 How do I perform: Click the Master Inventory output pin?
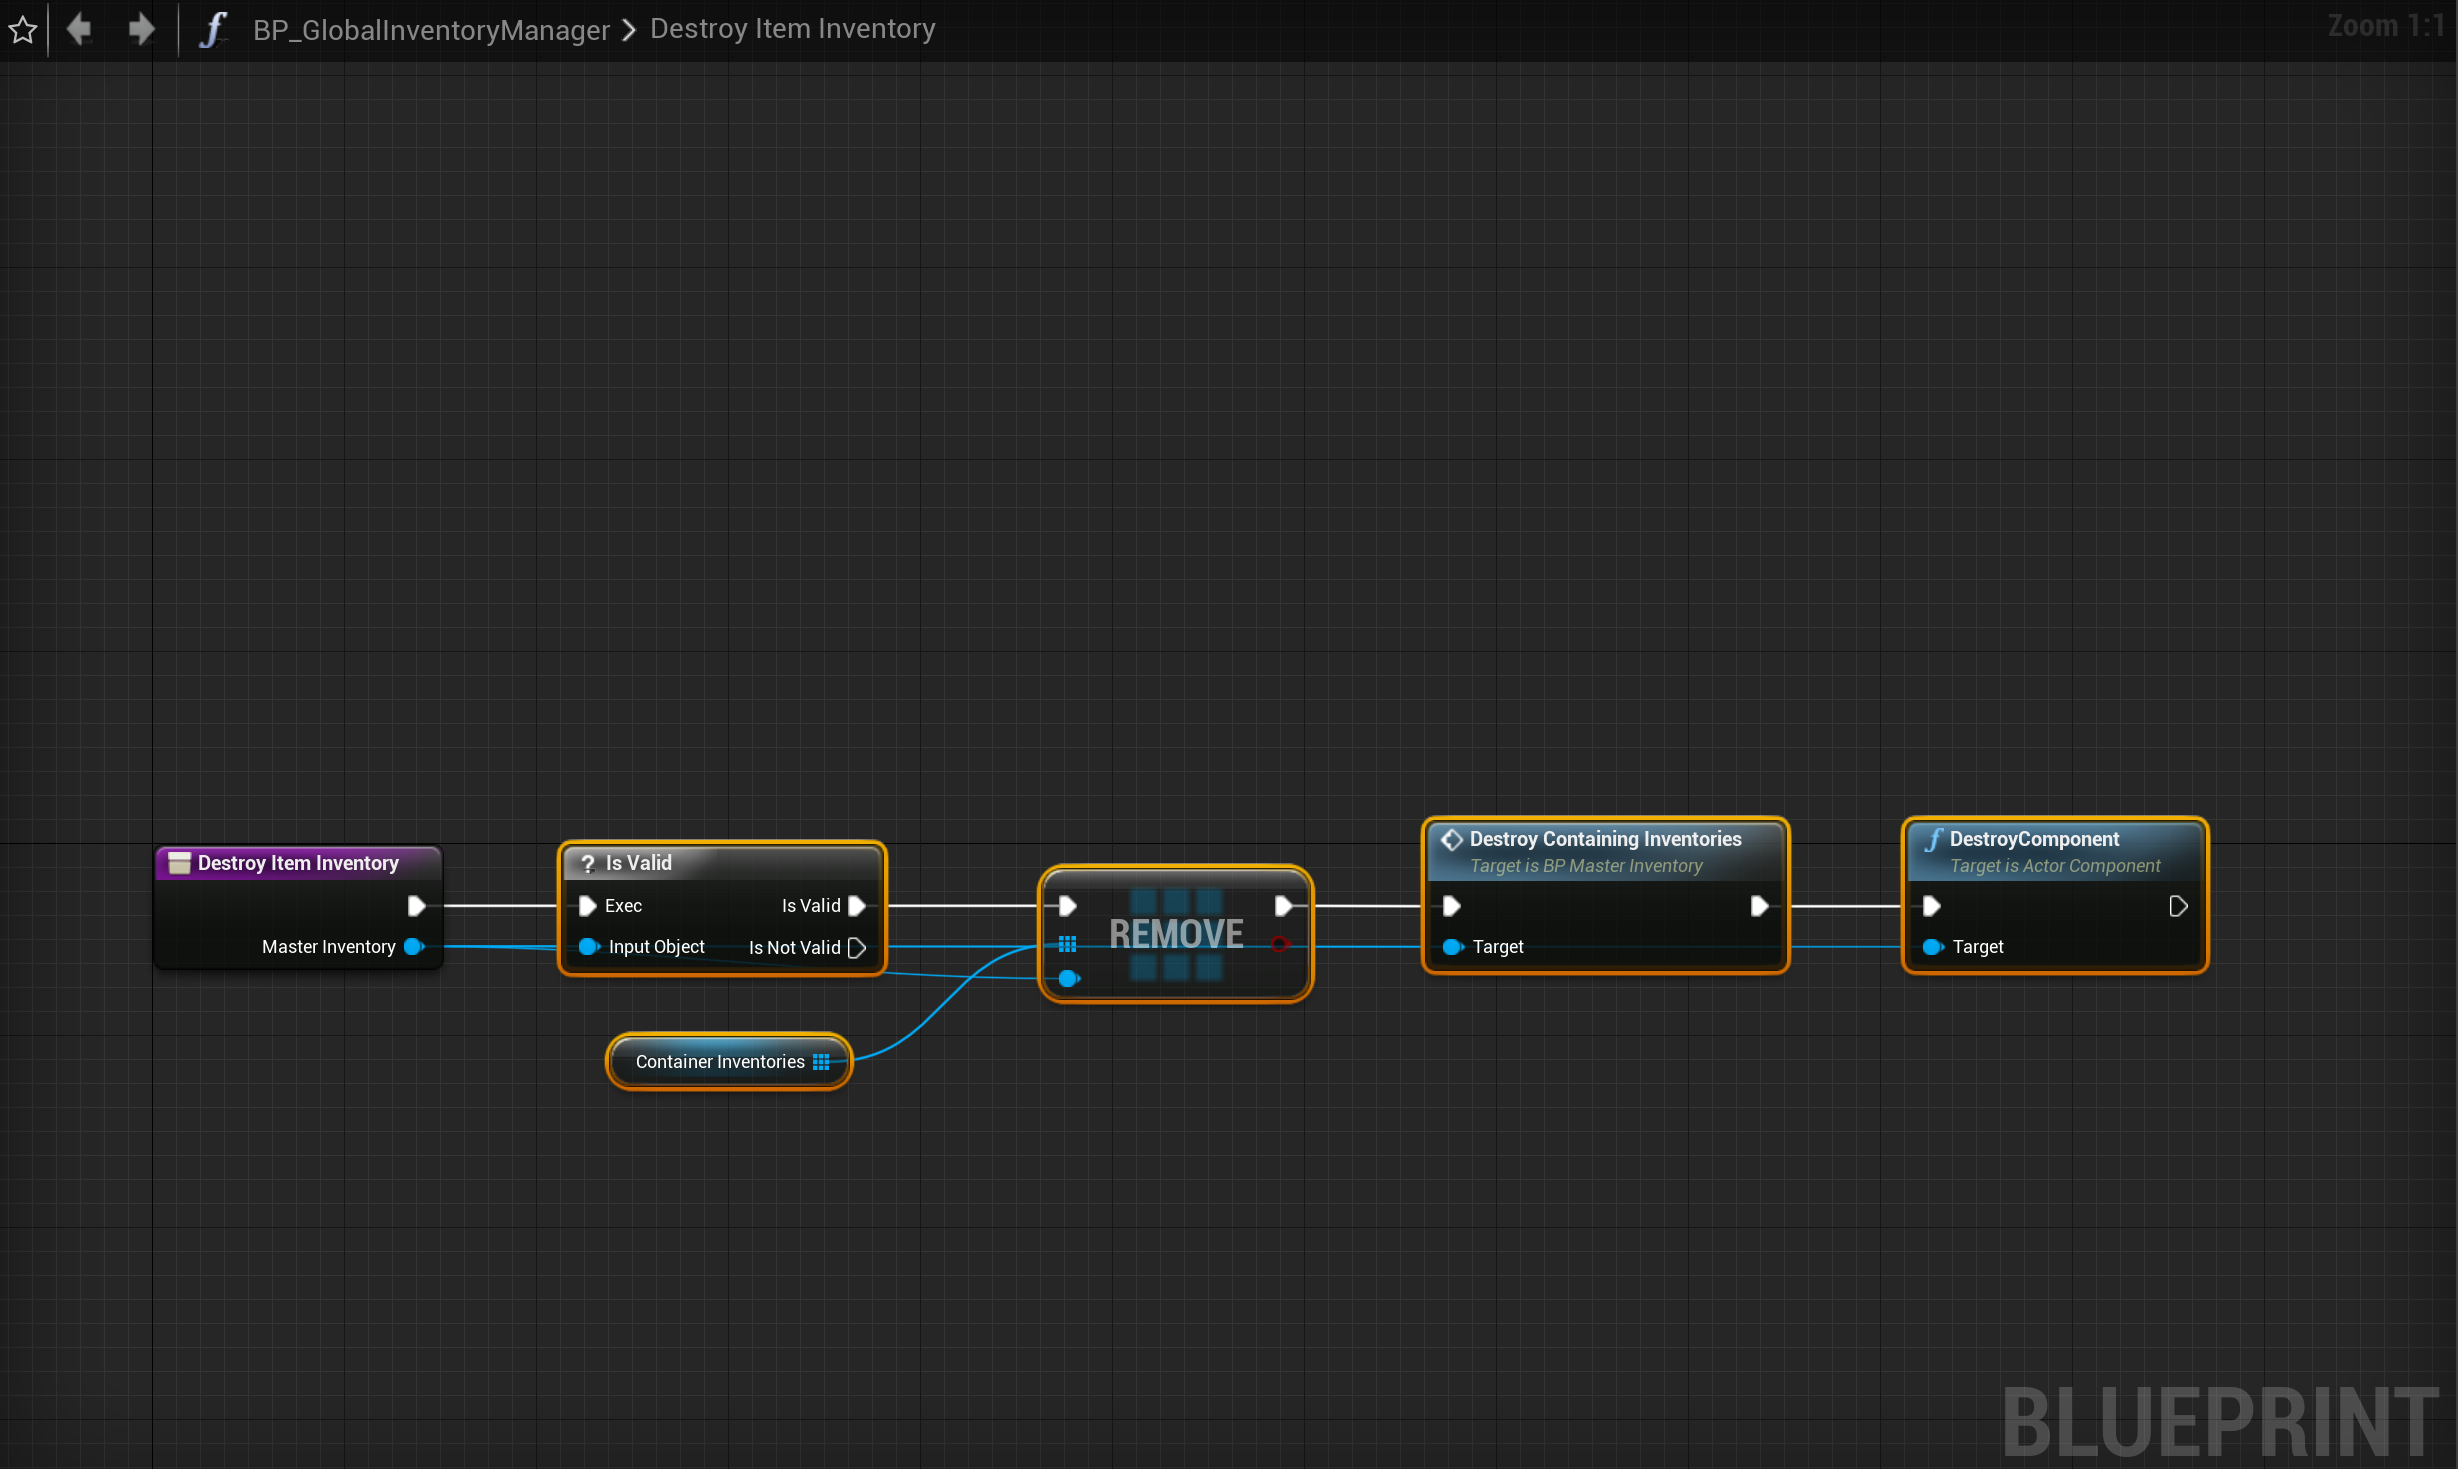[x=412, y=947]
